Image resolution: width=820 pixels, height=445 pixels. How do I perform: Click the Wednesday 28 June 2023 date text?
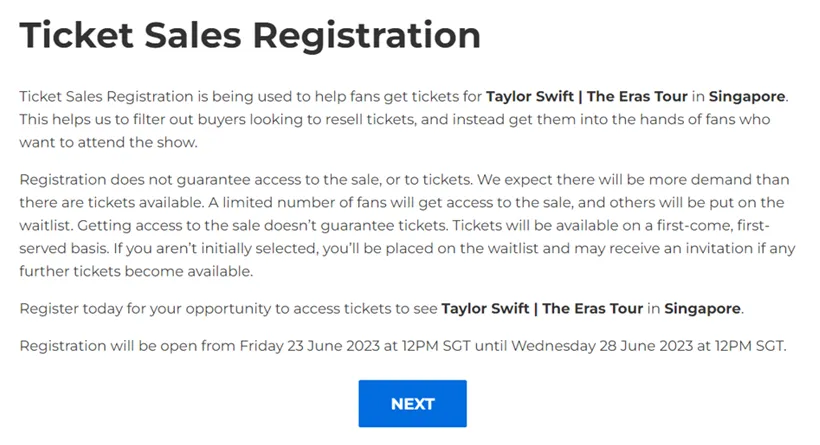(602, 346)
